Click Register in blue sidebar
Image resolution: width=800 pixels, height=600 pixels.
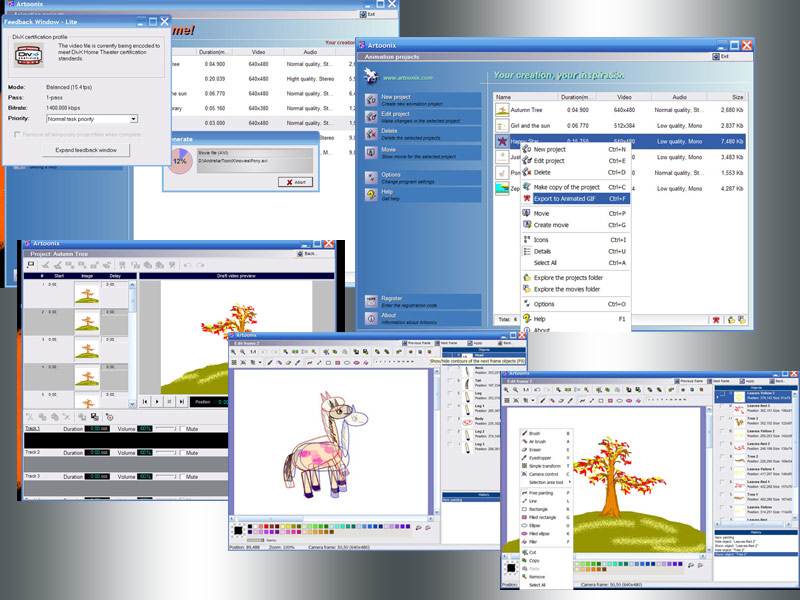tap(423, 301)
